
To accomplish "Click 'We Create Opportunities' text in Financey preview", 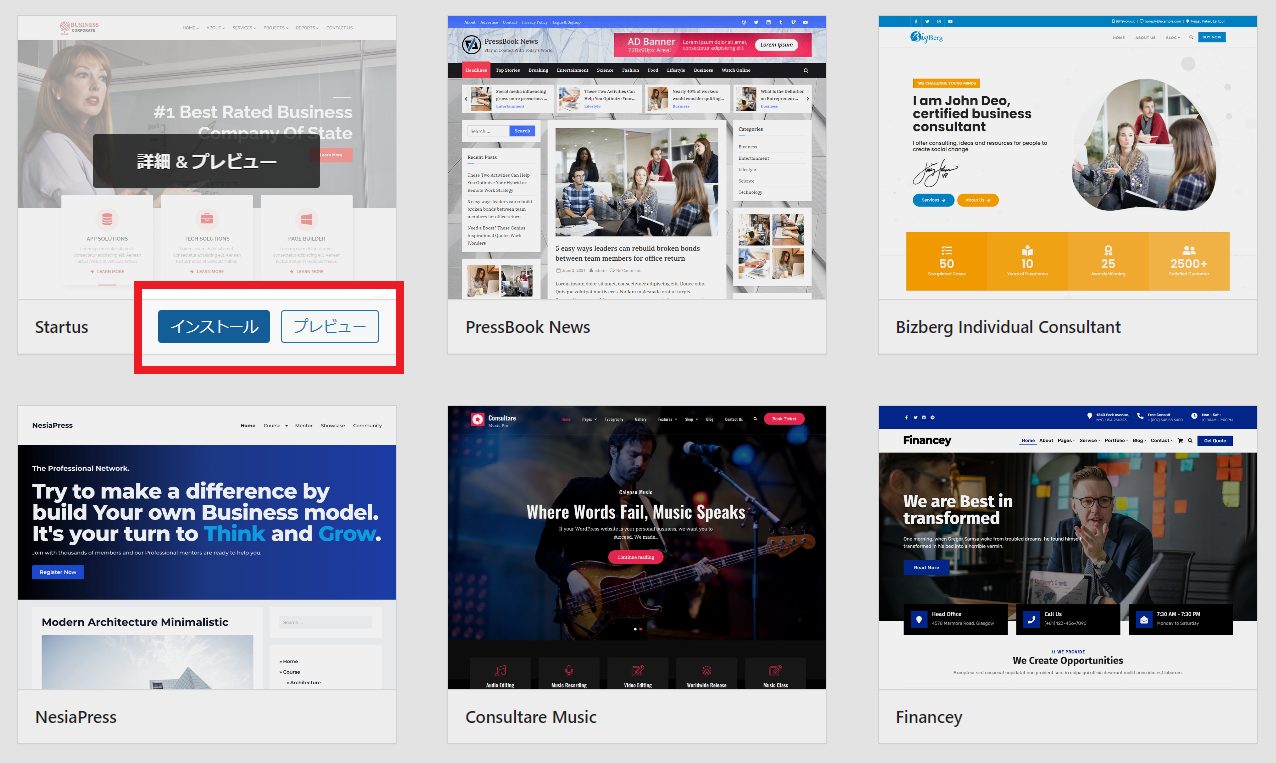I will click(x=1068, y=661).
